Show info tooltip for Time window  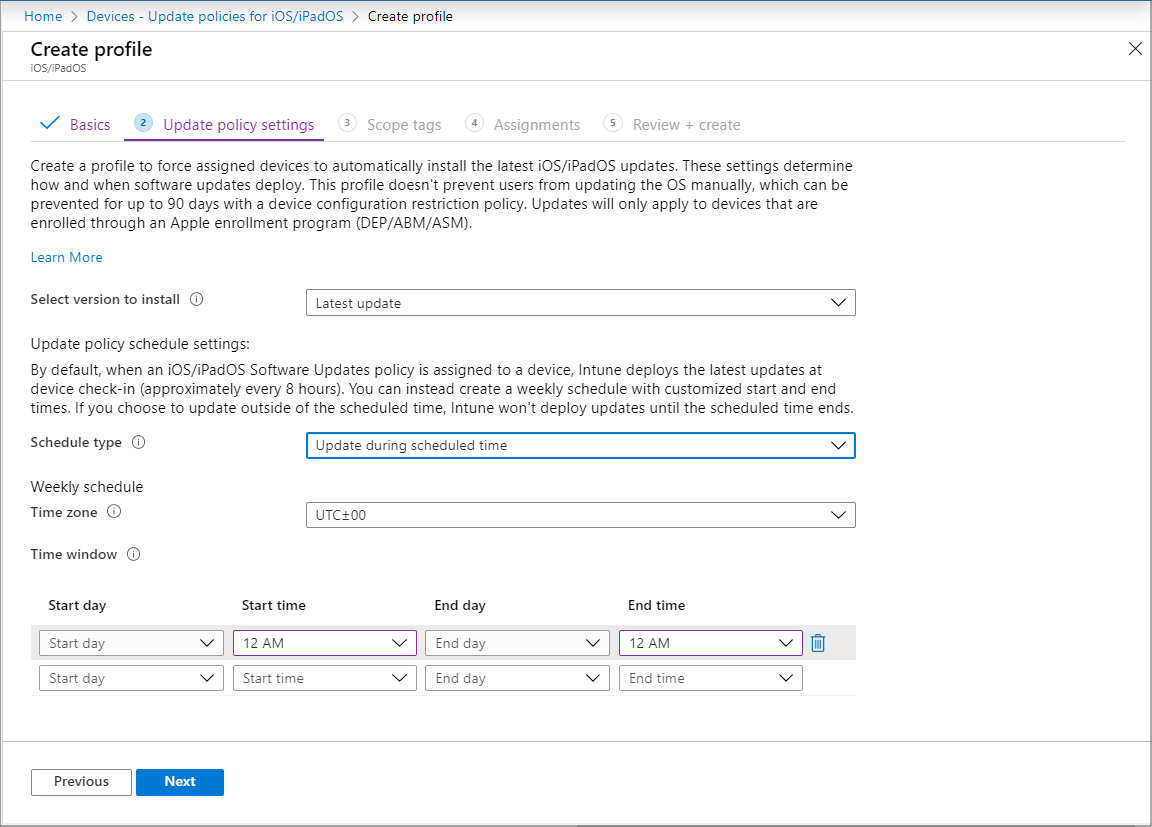click(133, 555)
